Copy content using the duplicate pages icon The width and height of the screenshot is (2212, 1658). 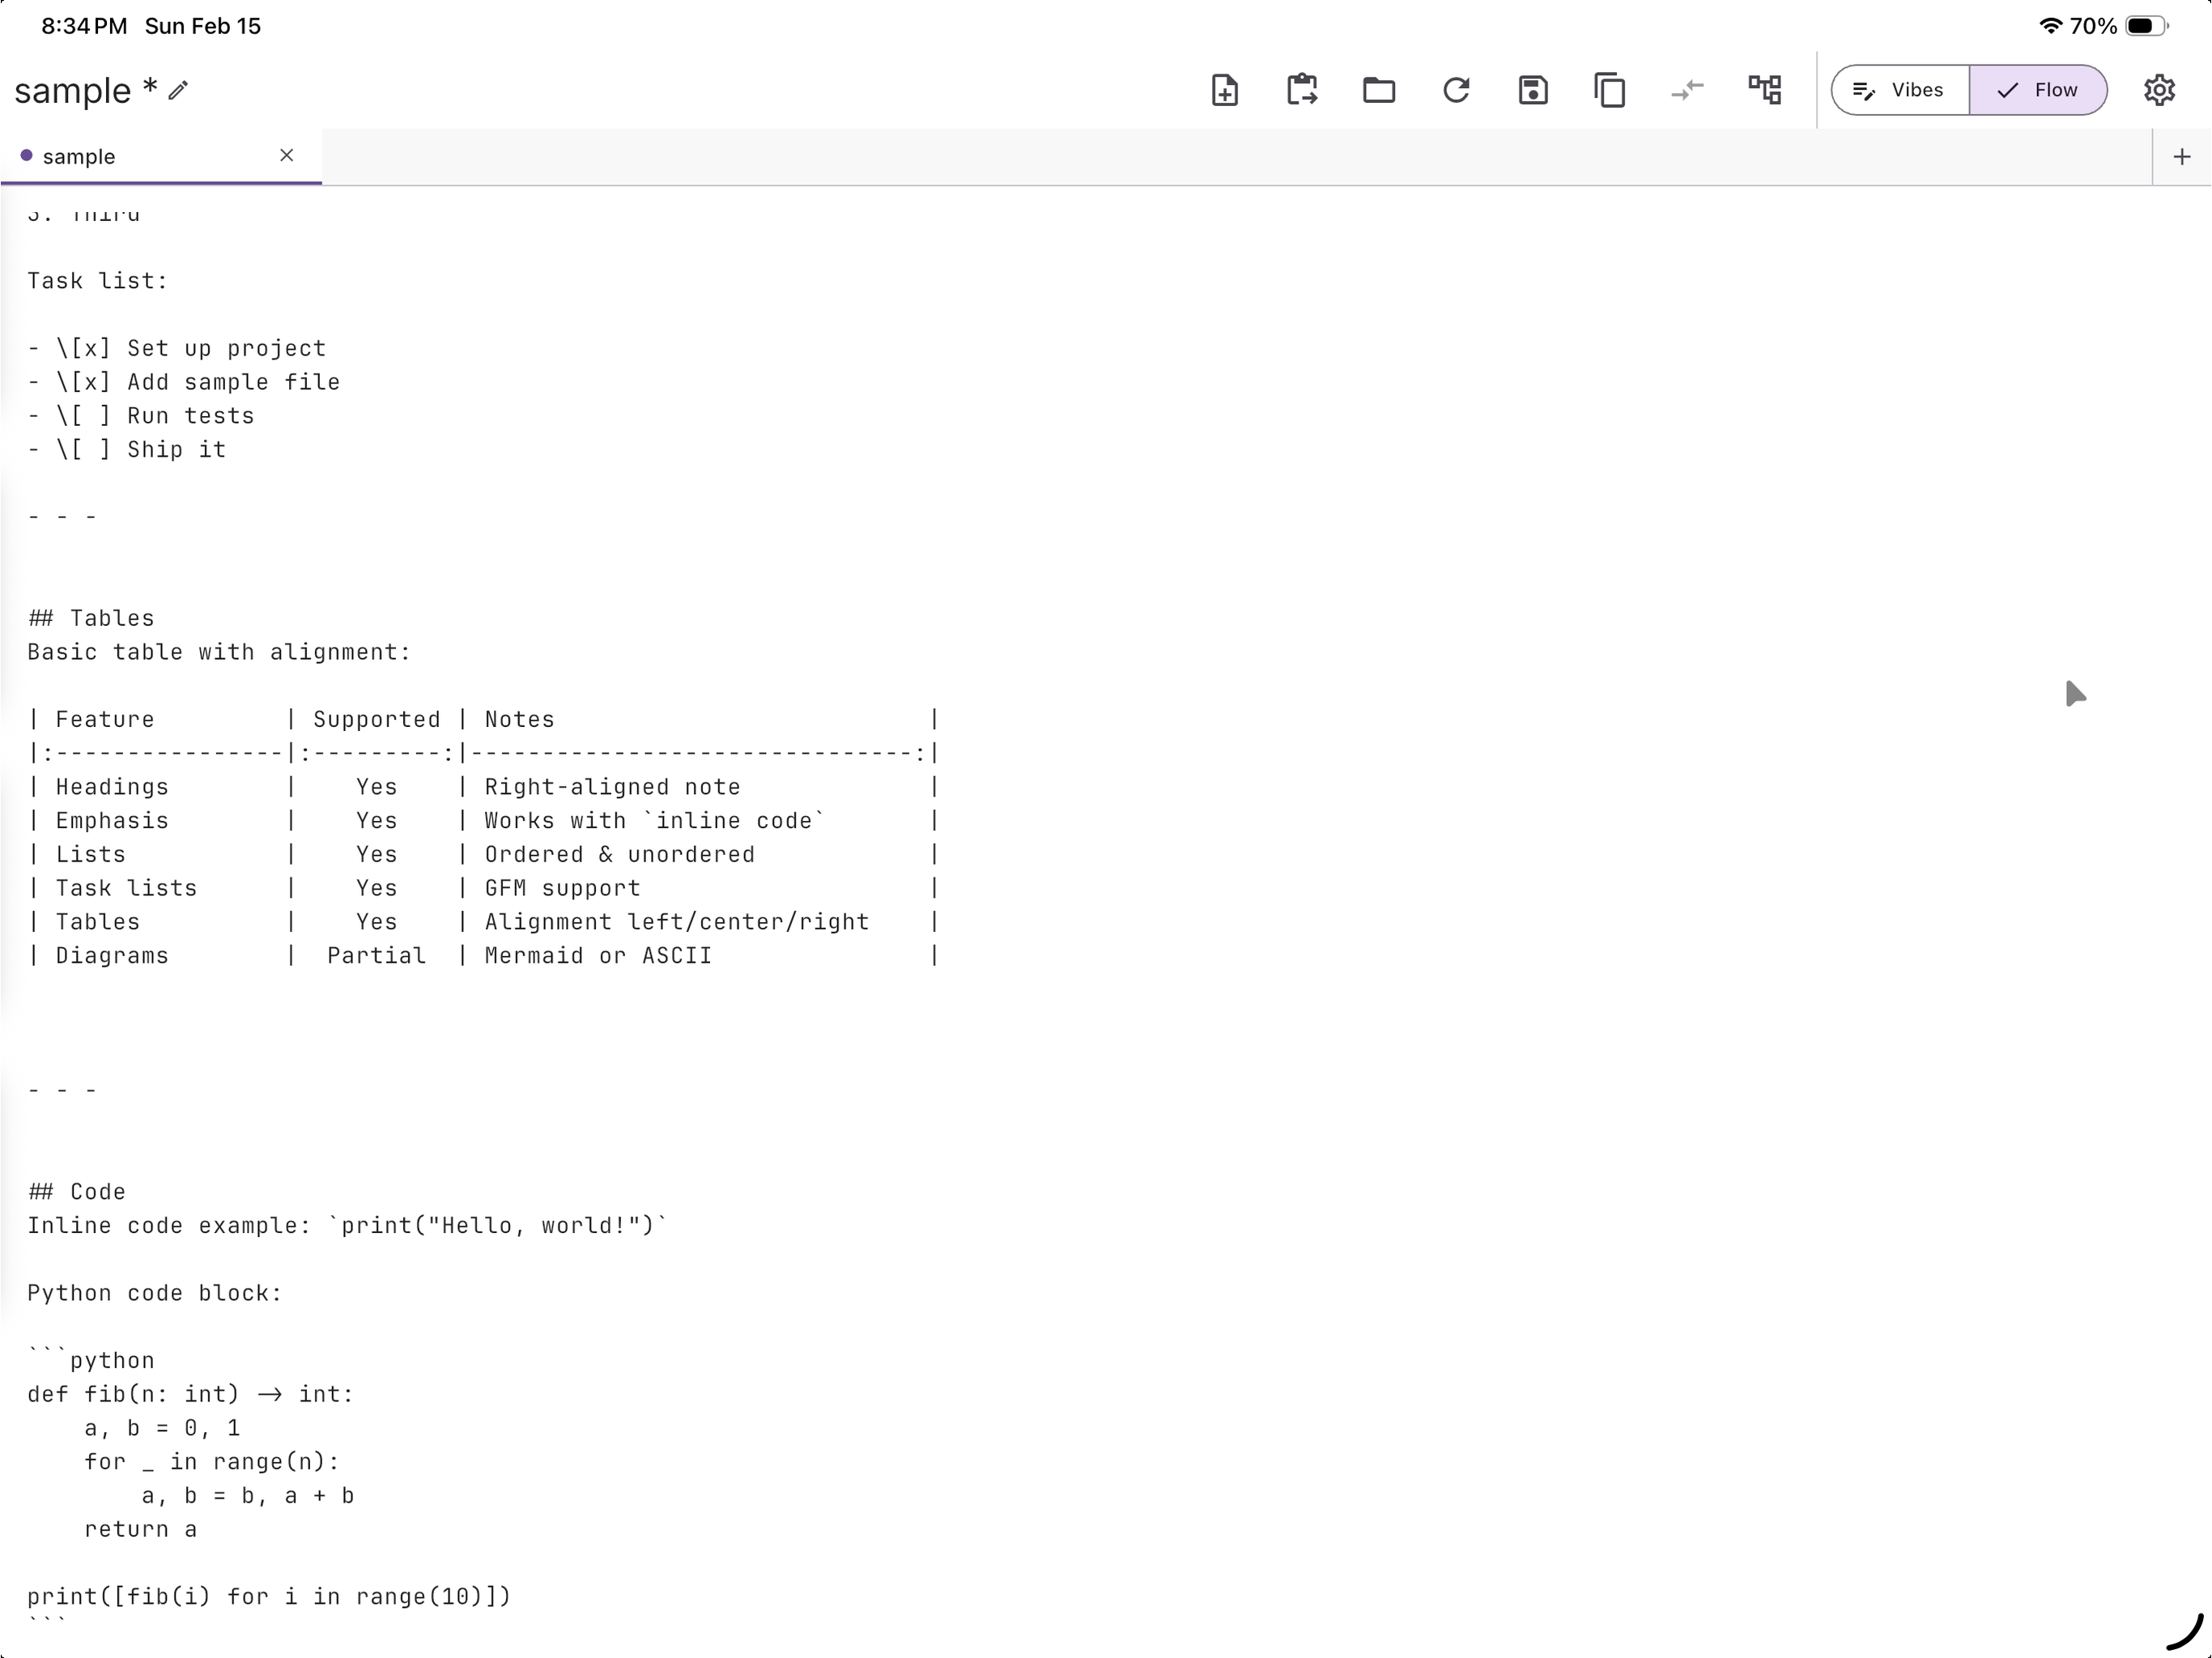tap(1609, 90)
